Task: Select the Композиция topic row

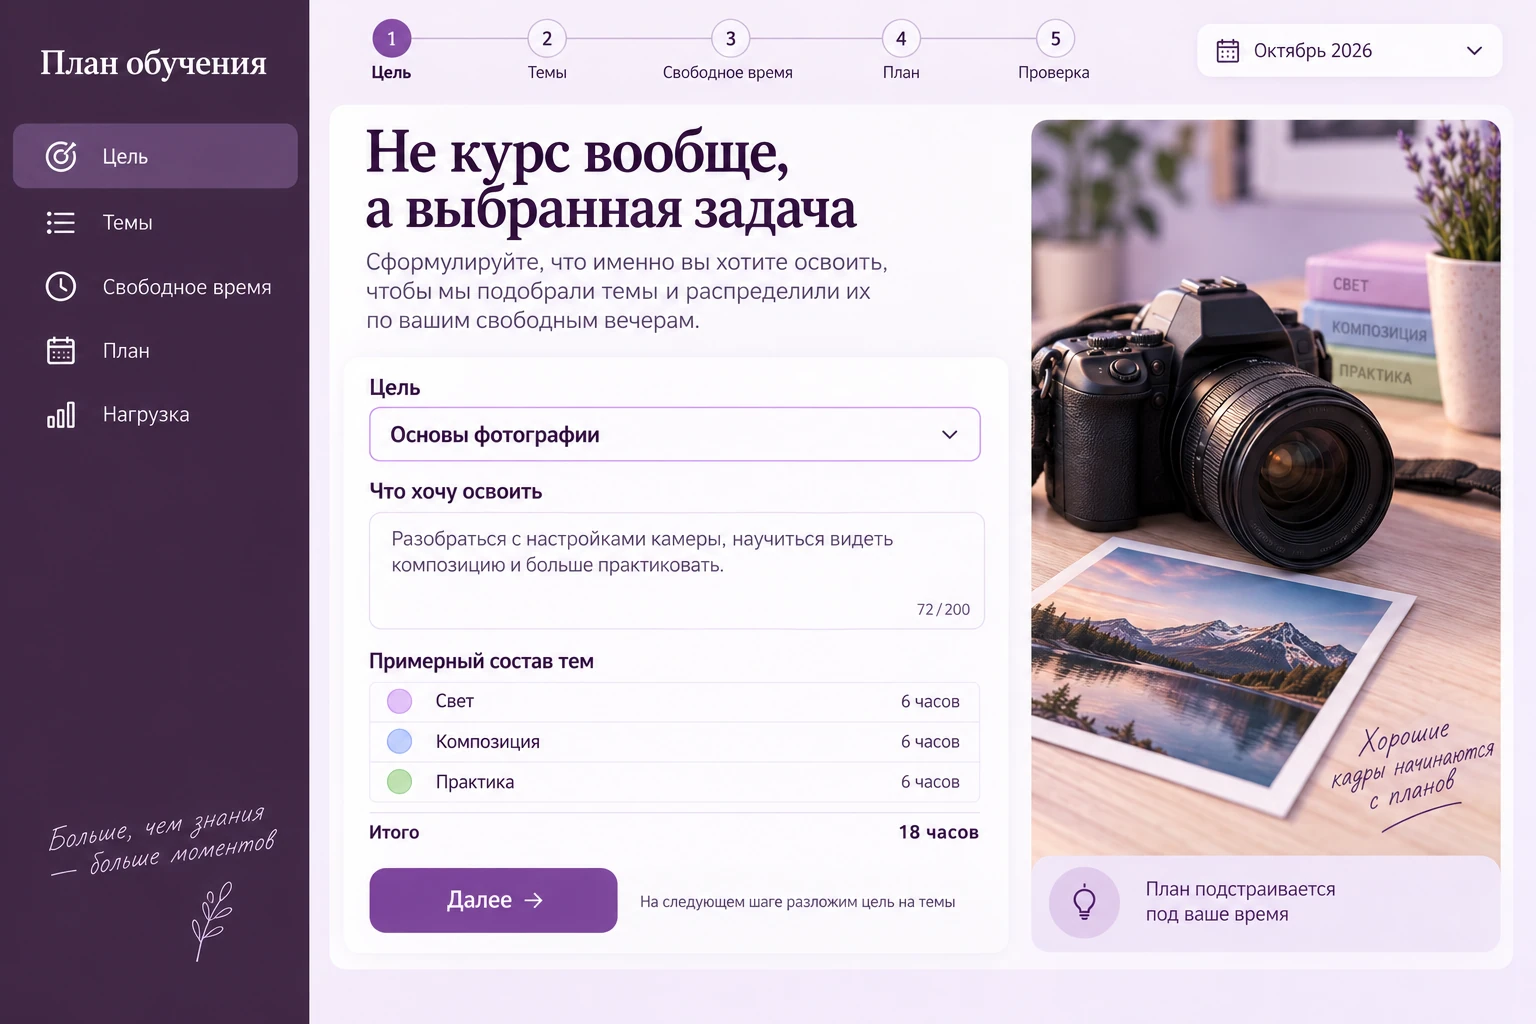Action: pyautogui.click(x=674, y=742)
